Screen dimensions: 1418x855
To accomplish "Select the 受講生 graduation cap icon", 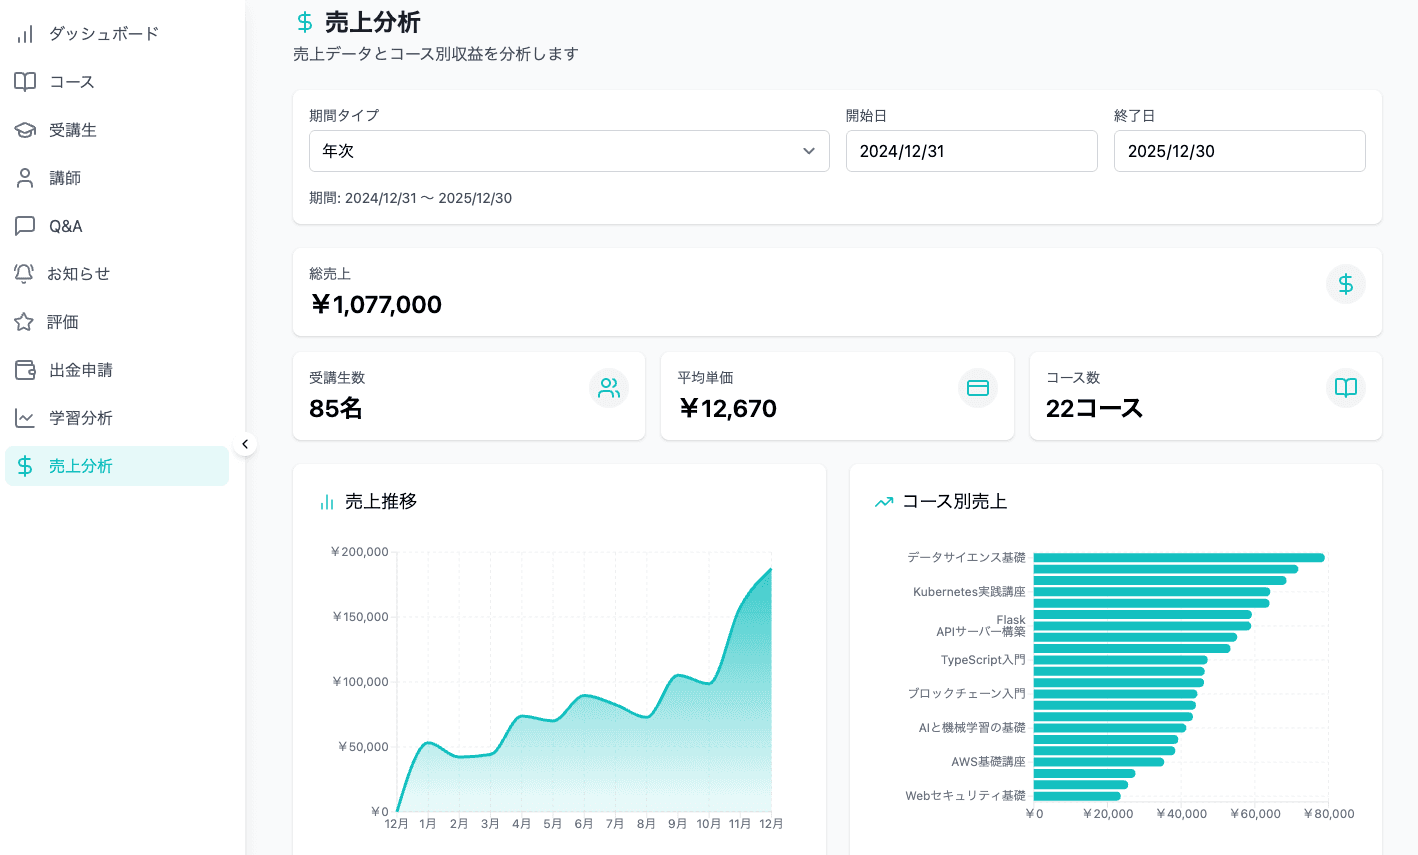I will pyautogui.click(x=25, y=129).
